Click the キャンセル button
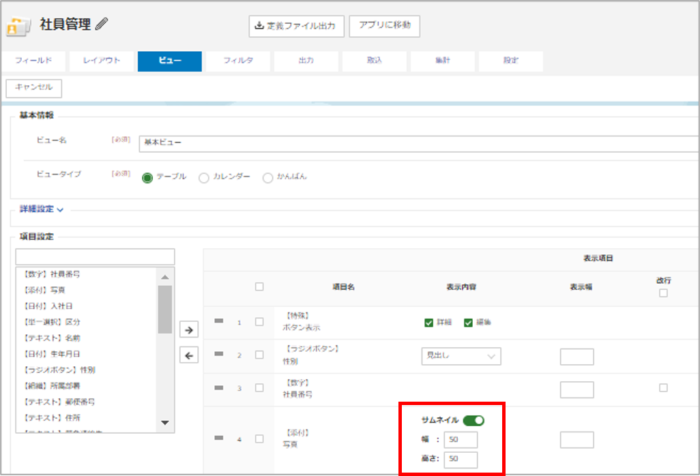 (x=34, y=88)
